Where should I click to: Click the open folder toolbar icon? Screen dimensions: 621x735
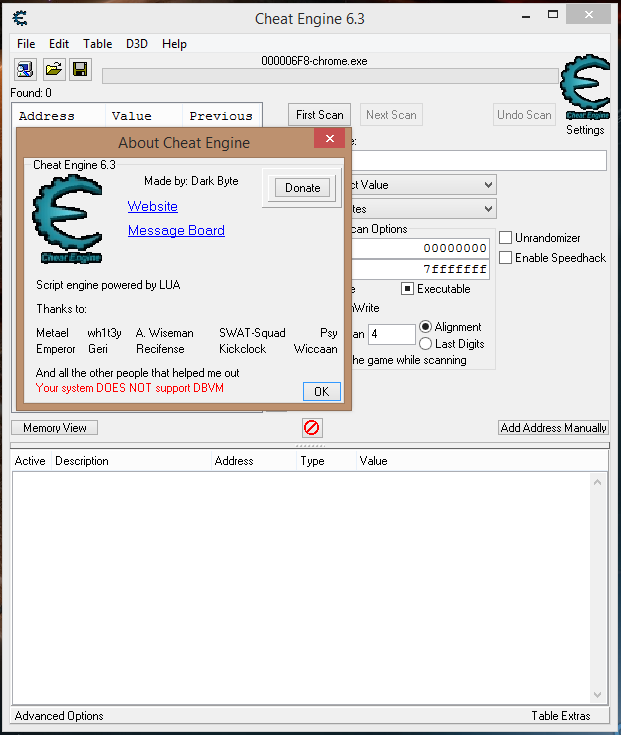point(53,69)
